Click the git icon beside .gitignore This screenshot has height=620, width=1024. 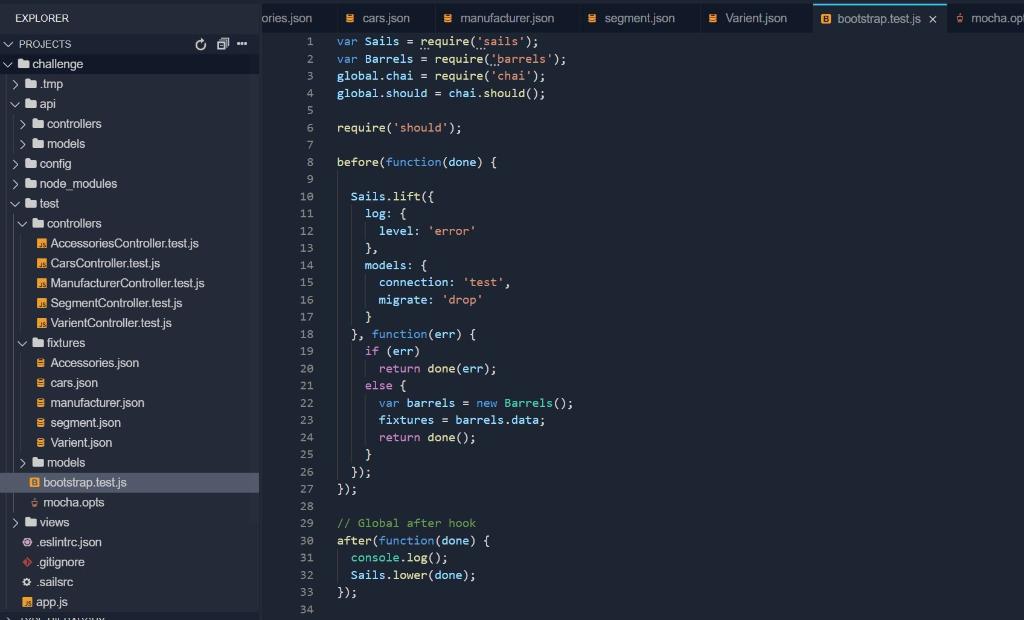pyautogui.click(x=28, y=562)
